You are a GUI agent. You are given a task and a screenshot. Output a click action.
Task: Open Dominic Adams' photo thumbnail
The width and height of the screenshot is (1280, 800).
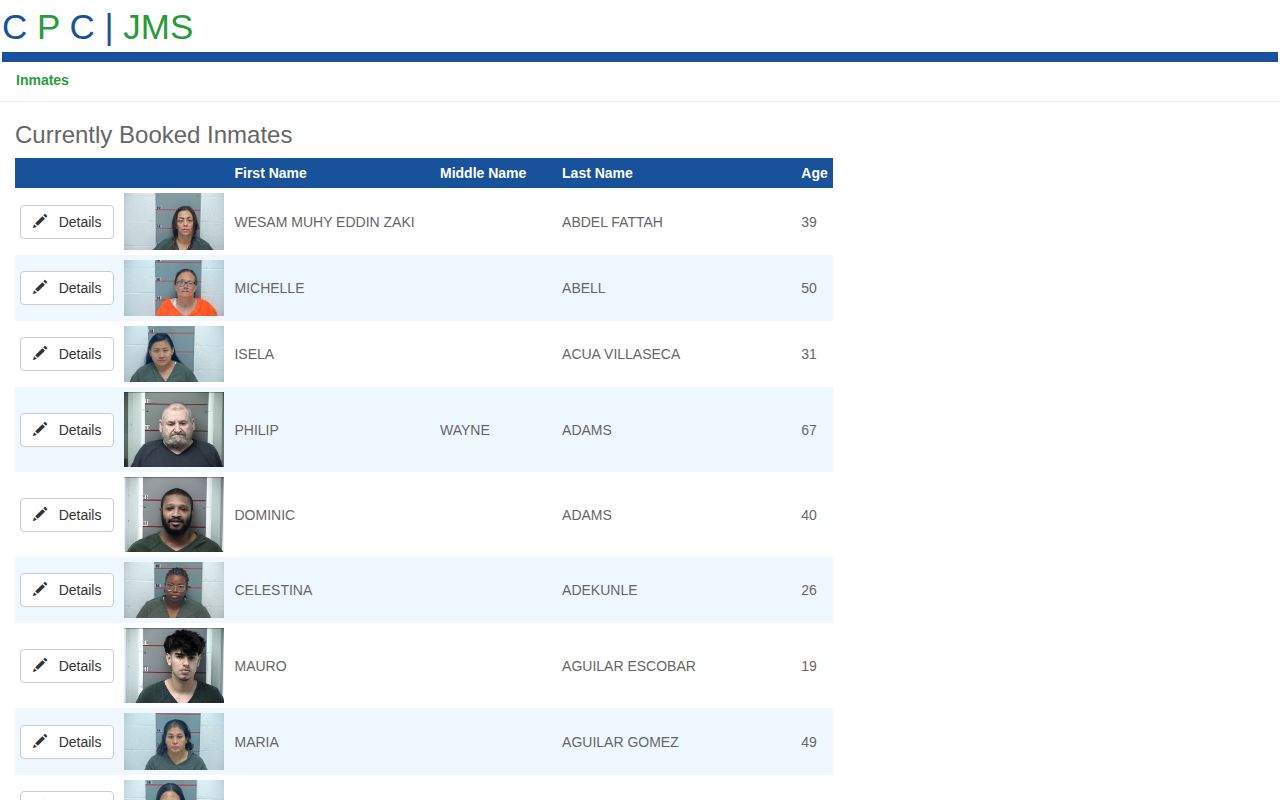click(x=174, y=514)
